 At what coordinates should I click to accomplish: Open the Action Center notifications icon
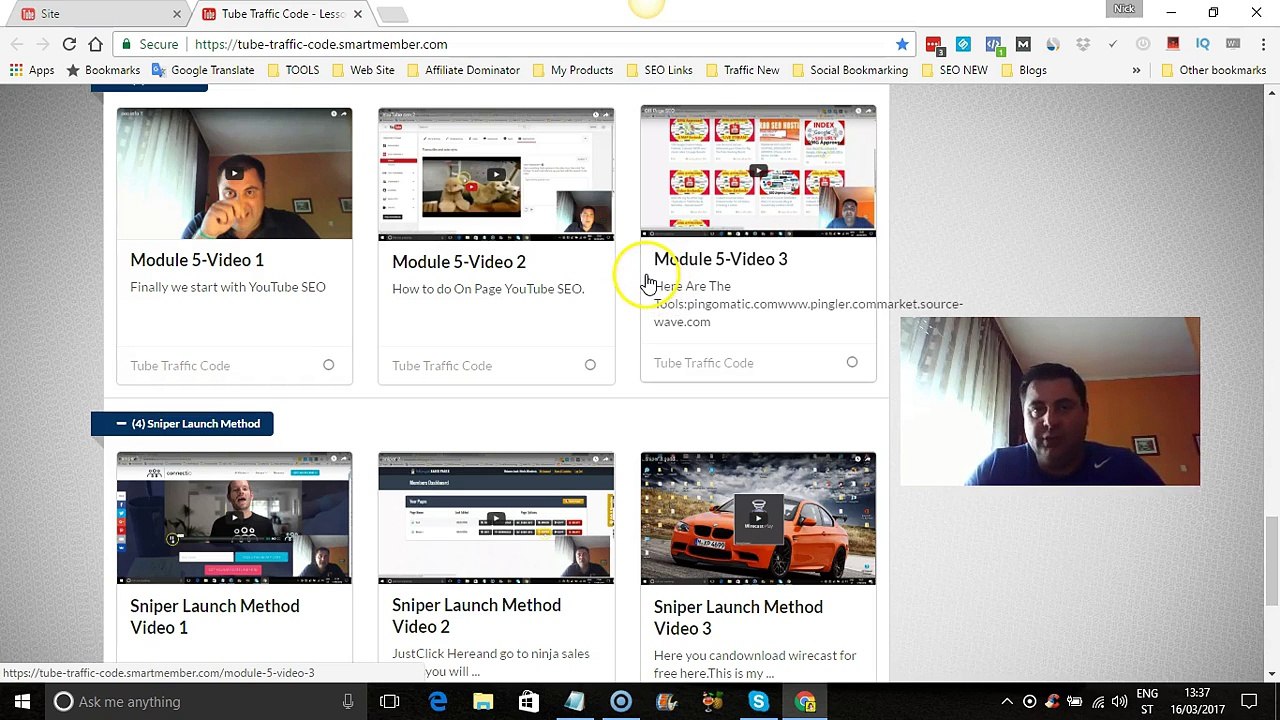tap(1250, 702)
